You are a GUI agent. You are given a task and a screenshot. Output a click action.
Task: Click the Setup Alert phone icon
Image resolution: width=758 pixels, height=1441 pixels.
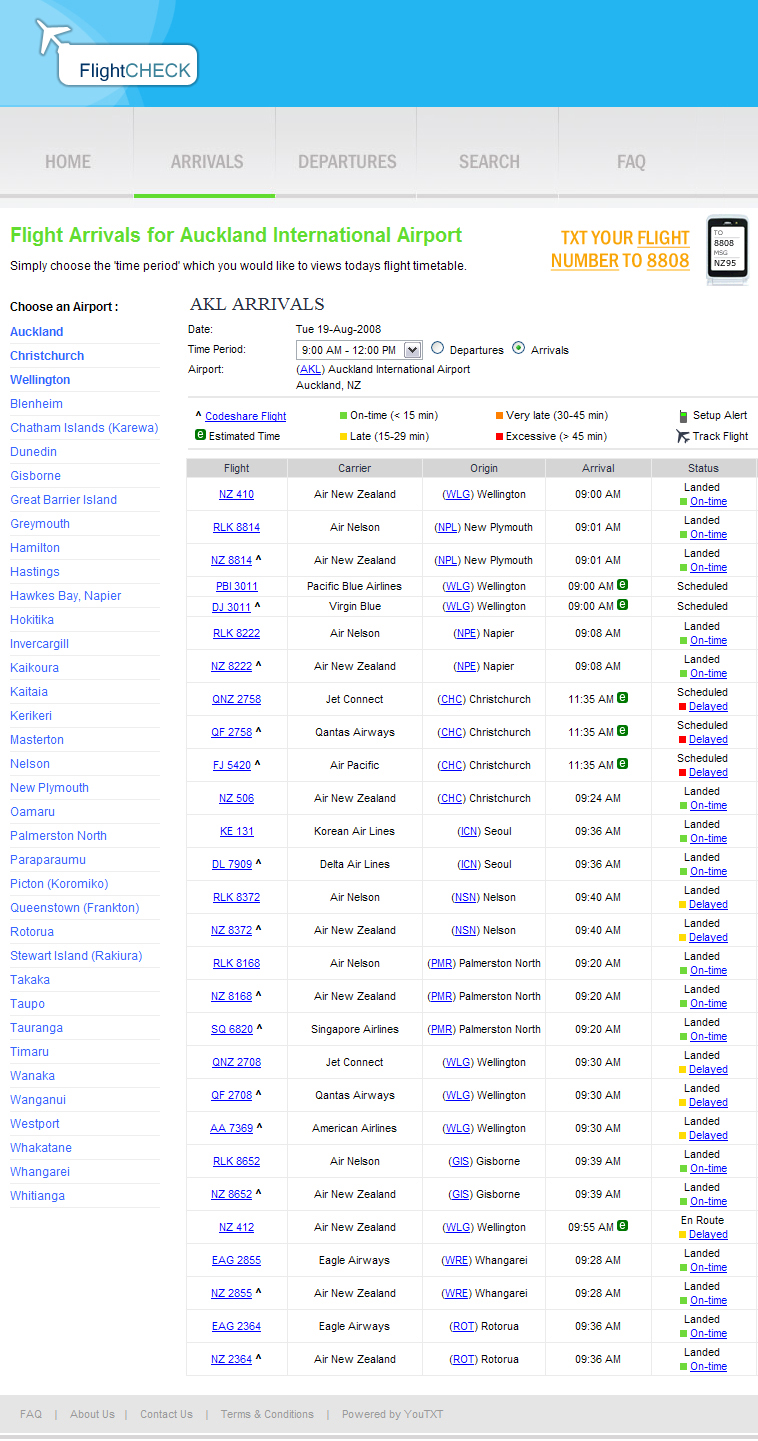[x=683, y=416]
